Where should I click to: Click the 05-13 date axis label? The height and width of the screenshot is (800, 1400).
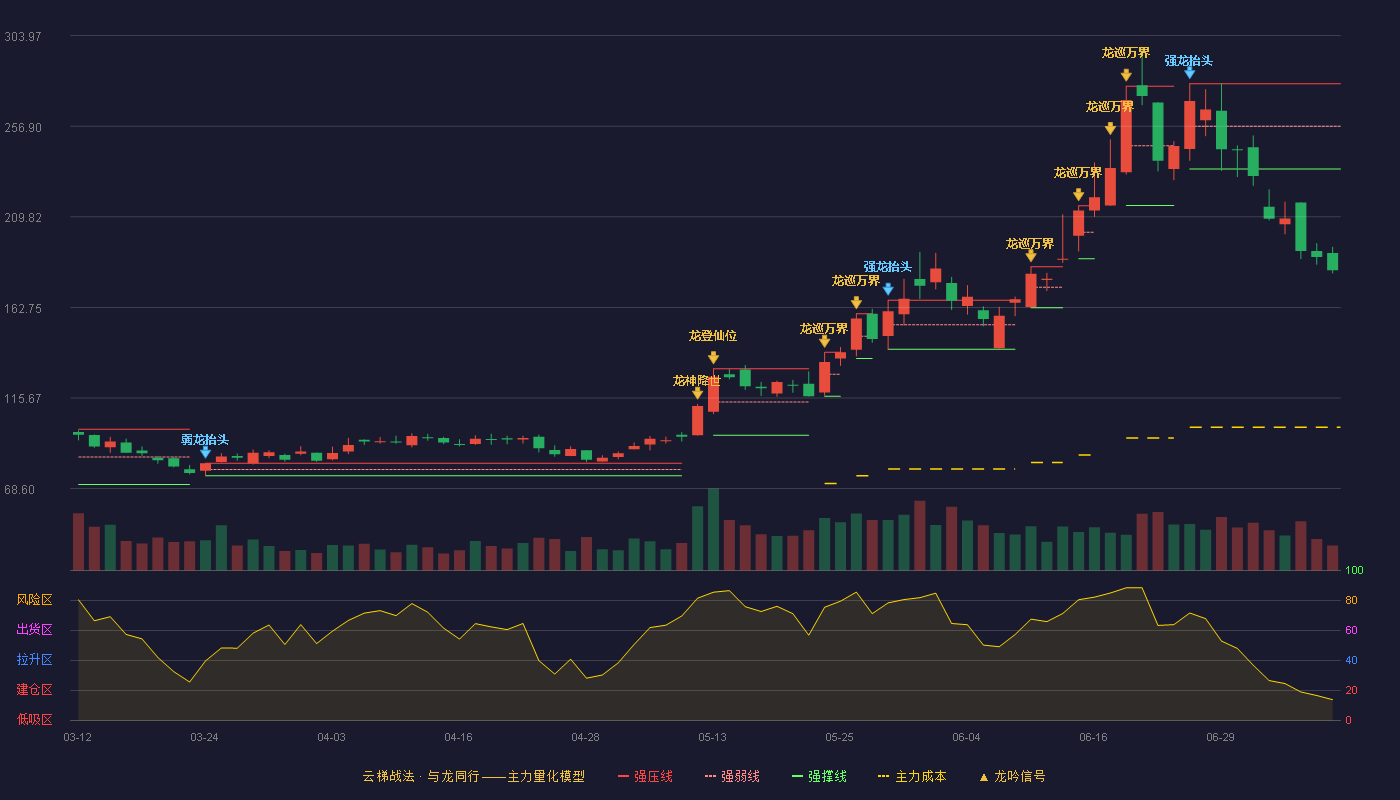712,737
